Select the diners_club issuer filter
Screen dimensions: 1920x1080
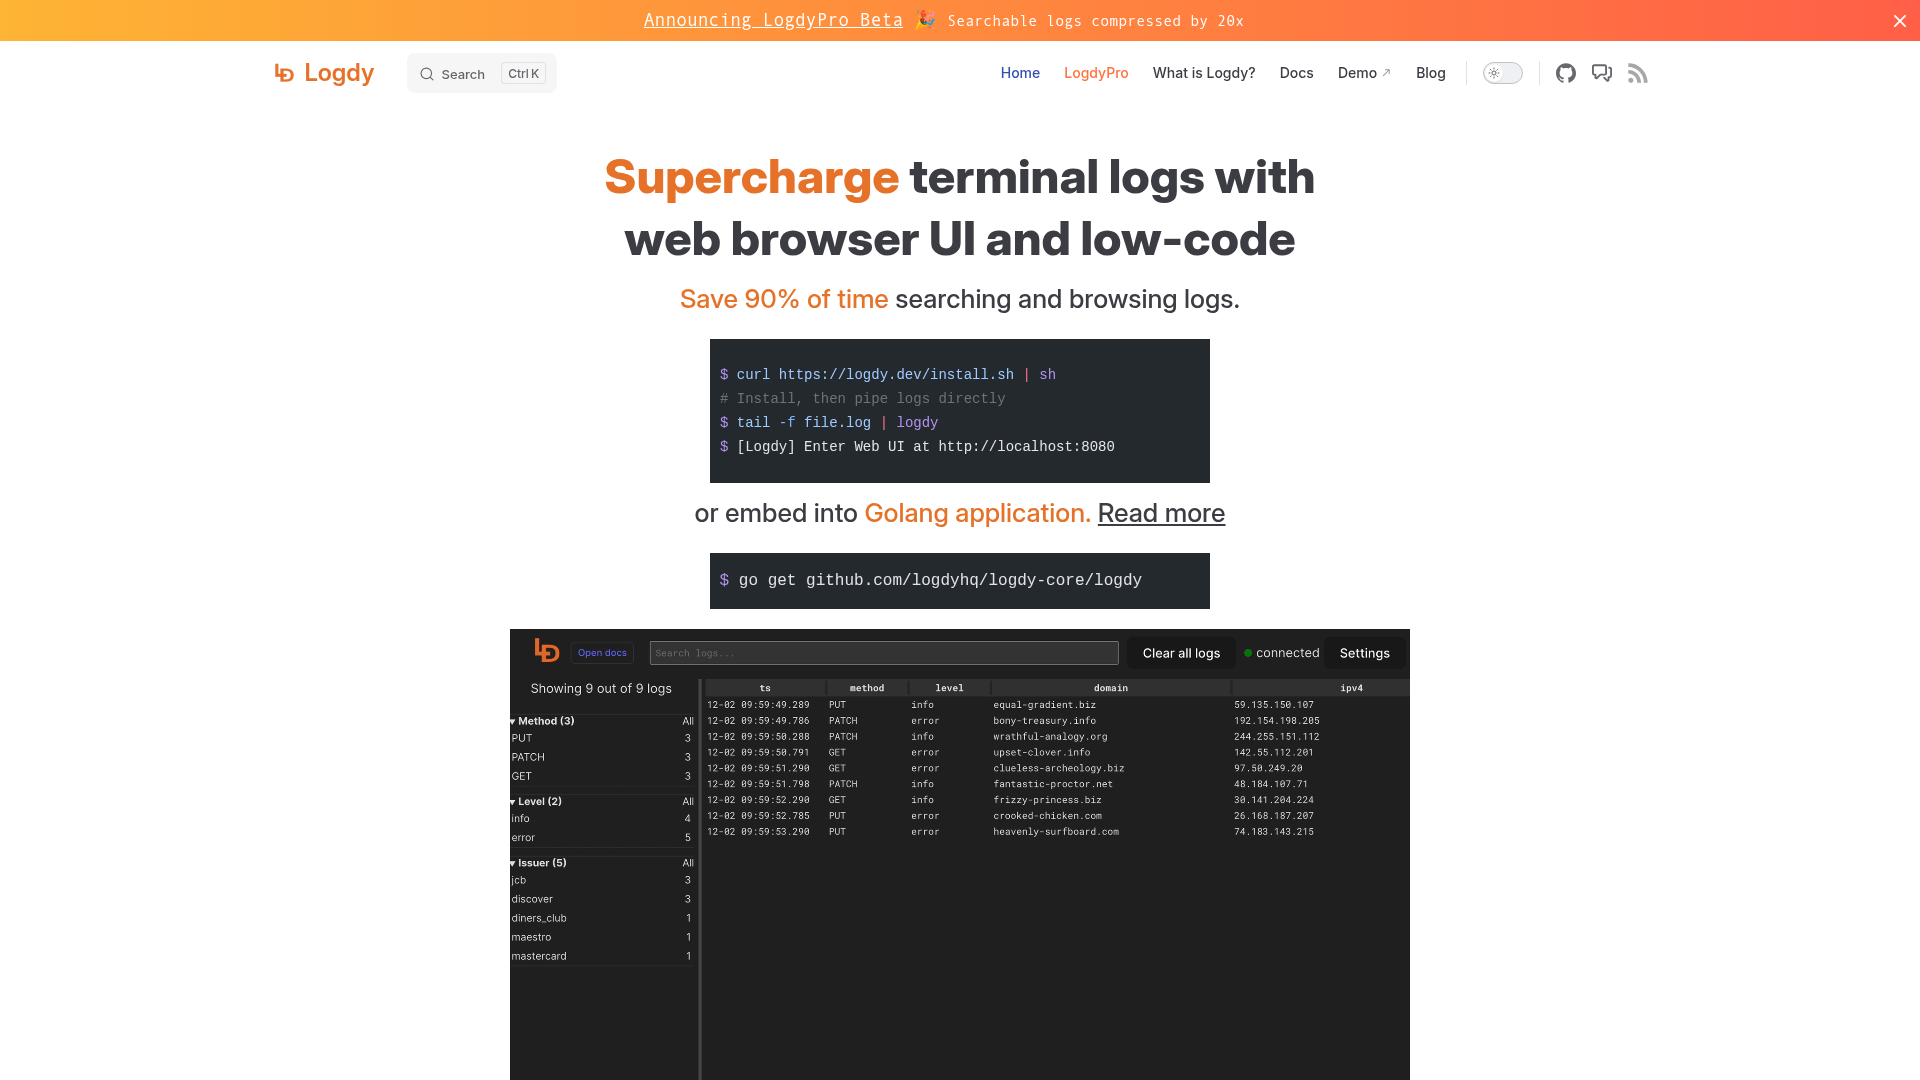click(x=601, y=918)
